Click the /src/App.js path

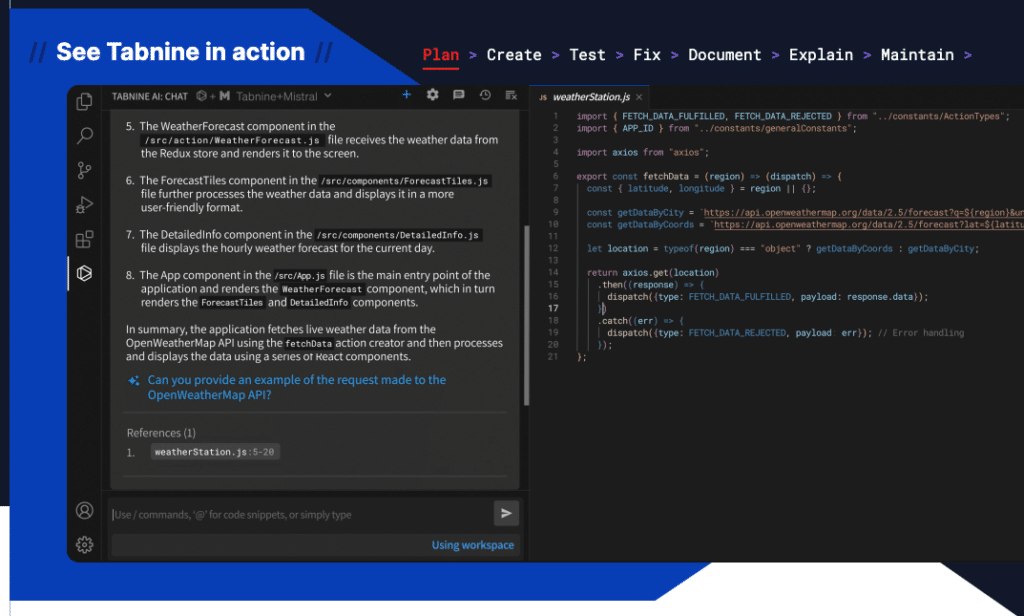tap(300, 276)
